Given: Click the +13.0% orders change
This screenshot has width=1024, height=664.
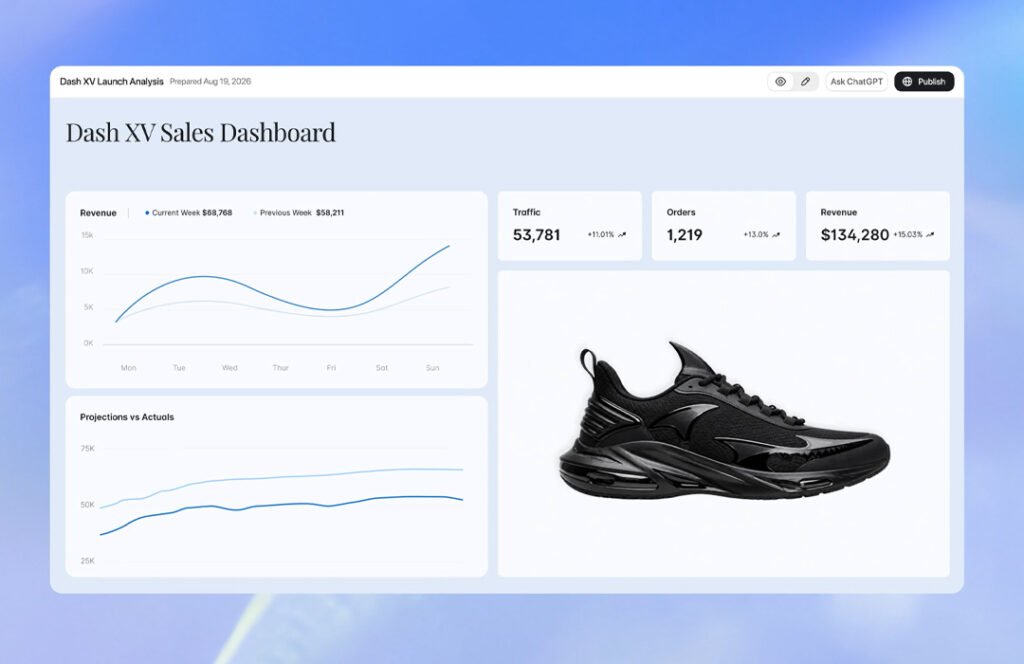Looking at the screenshot, I should pos(756,234).
